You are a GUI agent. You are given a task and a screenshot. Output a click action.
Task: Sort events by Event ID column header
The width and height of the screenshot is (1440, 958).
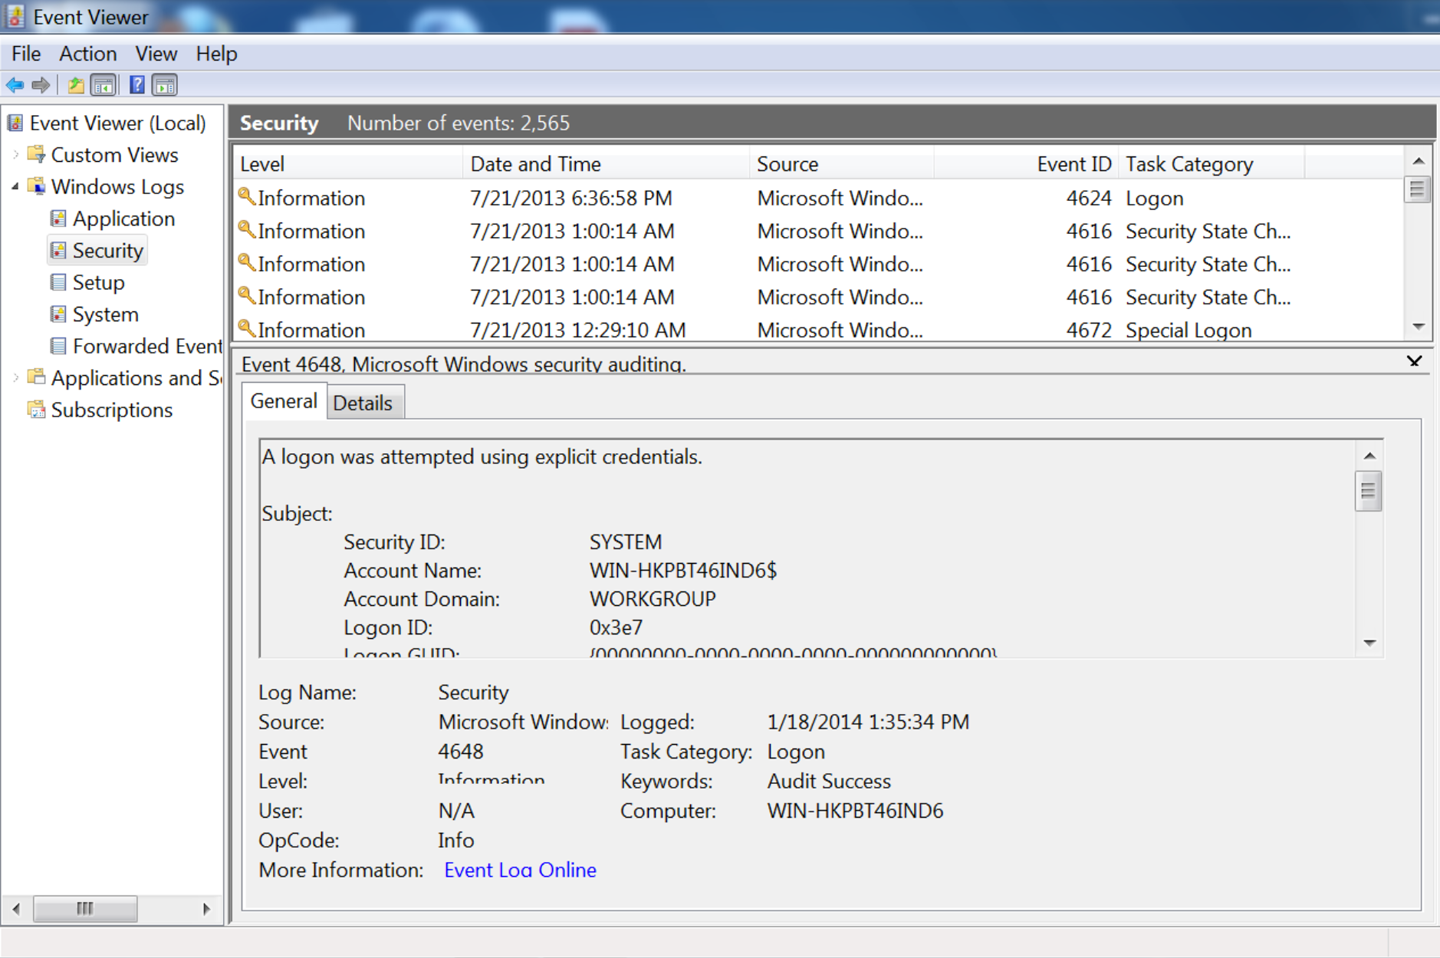[x=1073, y=164]
